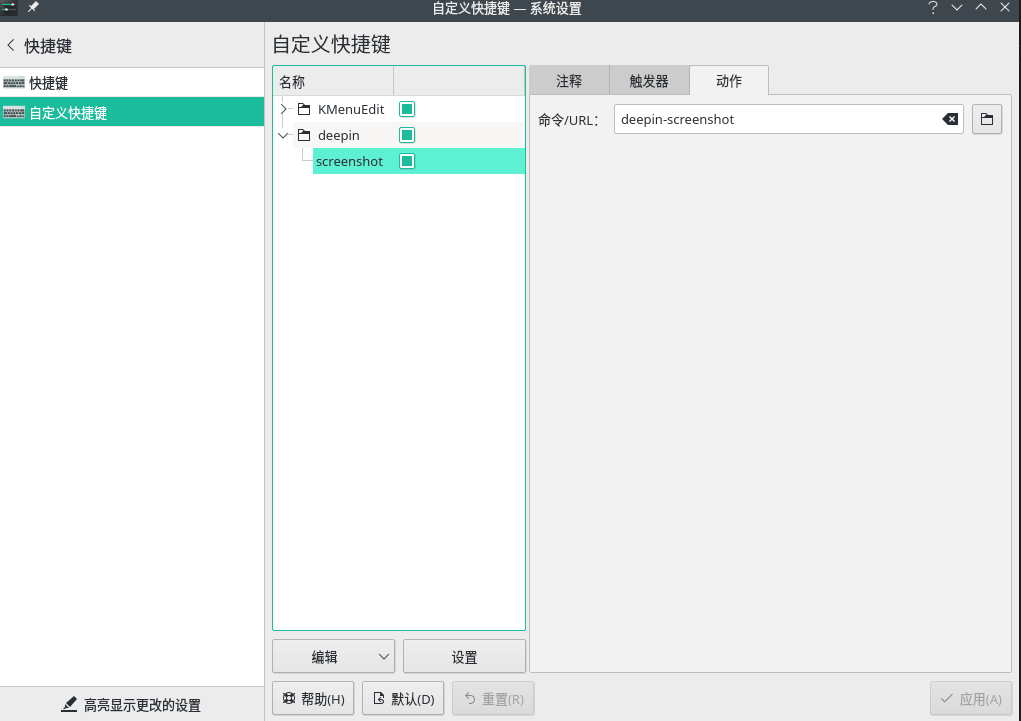Uncheck the screenshot shortcut checkbox
This screenshot has width=1021, height=721.
(407, 161)
